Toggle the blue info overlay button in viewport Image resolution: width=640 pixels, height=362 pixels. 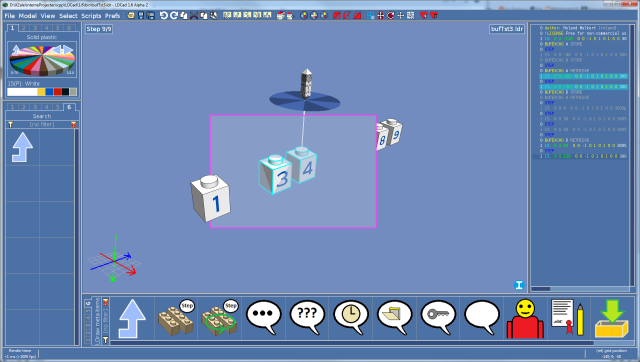tap(519, 285)
